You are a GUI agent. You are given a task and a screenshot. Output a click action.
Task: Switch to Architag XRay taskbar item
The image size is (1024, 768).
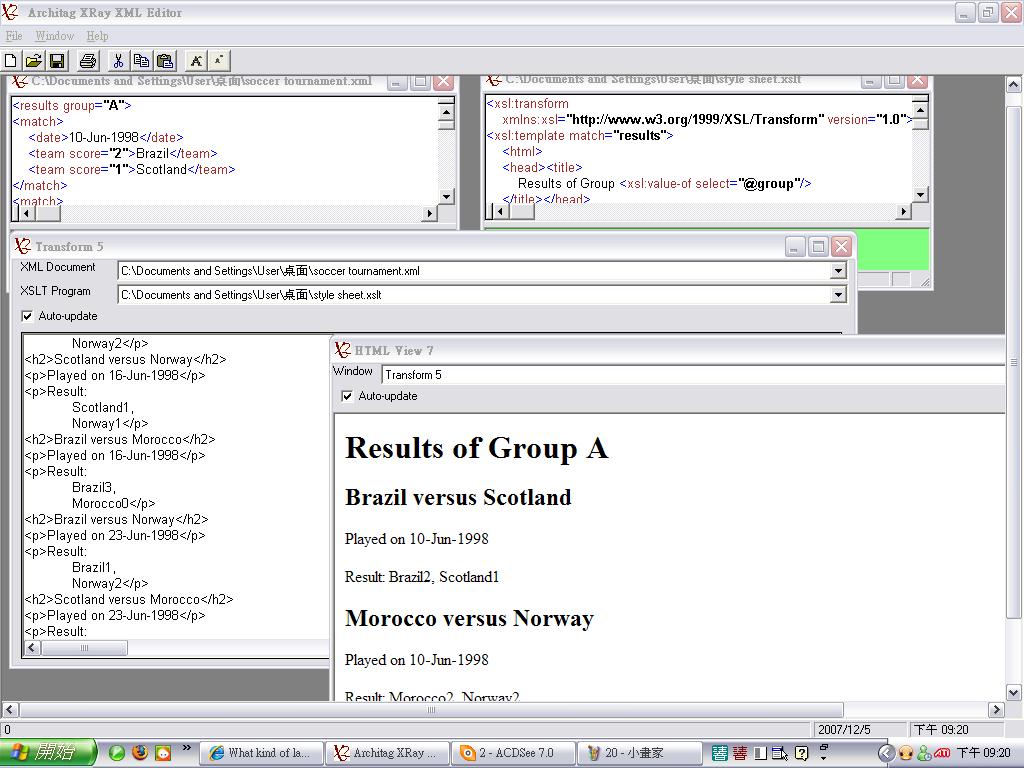click(388, 753)
